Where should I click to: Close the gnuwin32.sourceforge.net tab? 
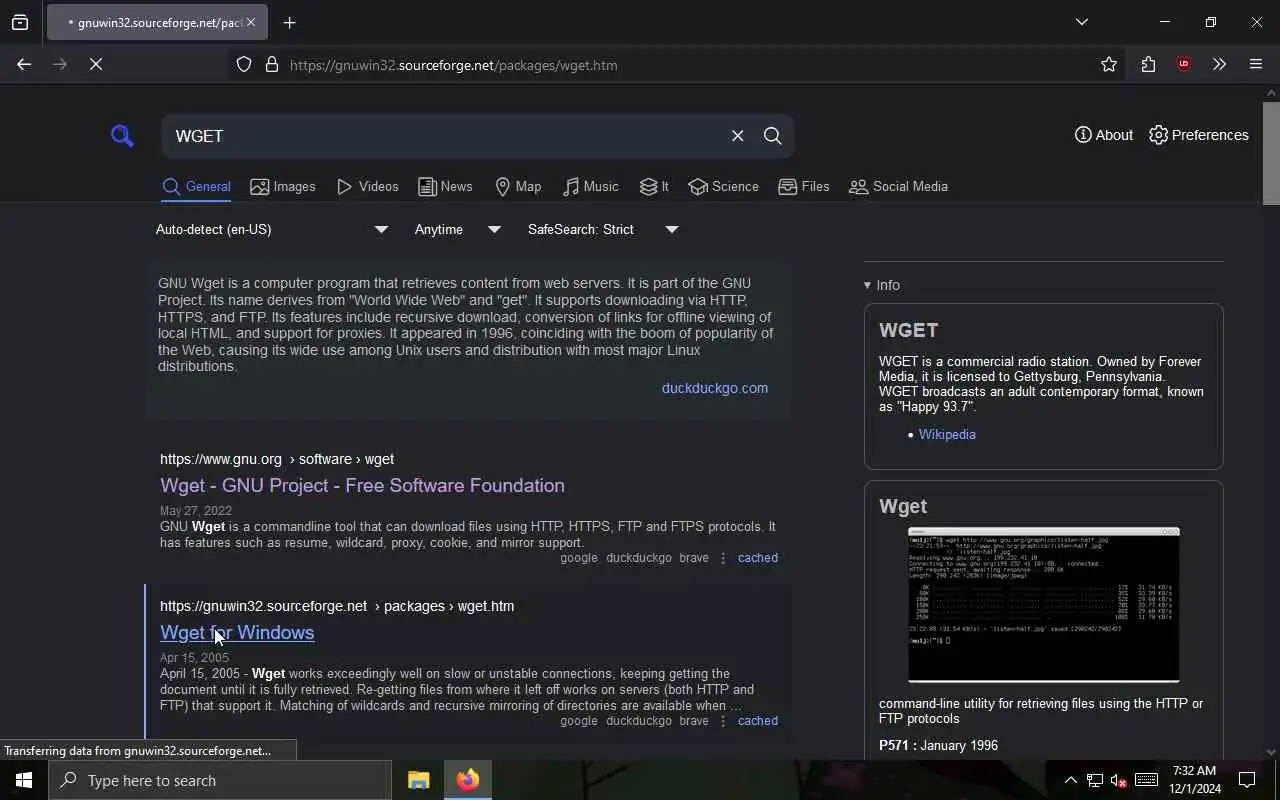251,22
